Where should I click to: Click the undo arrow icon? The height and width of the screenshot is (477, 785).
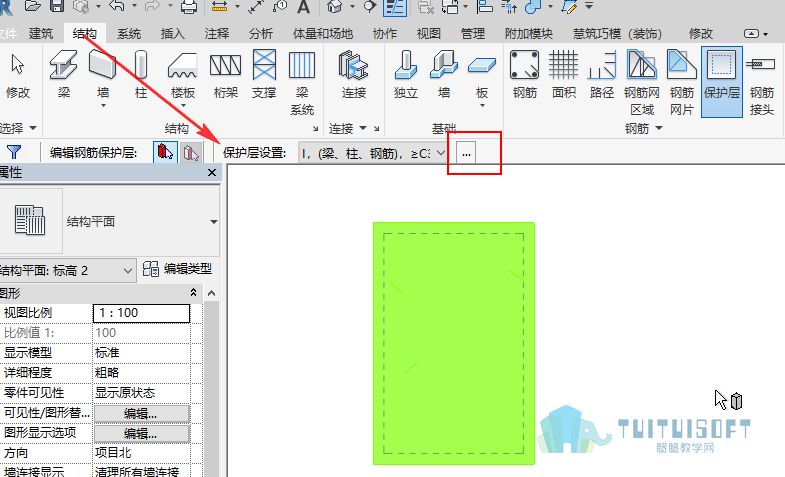[x=116, y=6]
